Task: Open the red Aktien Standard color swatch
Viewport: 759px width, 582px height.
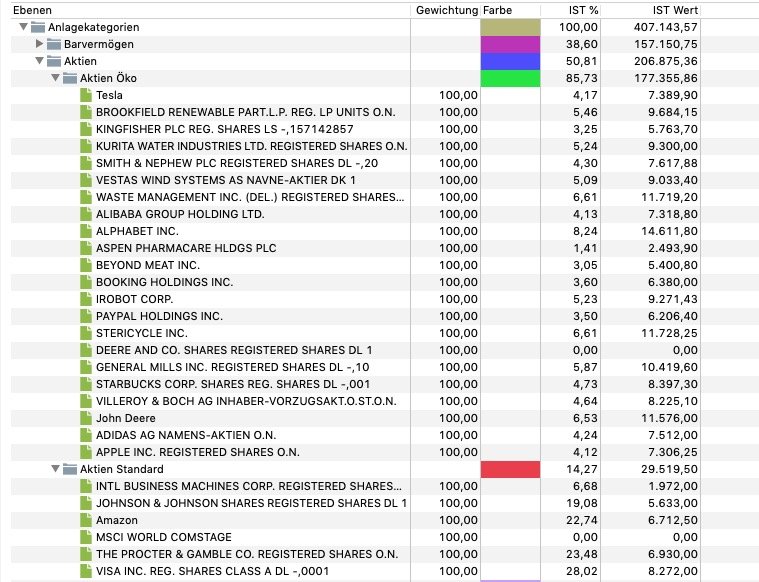Action: point(510,469)
